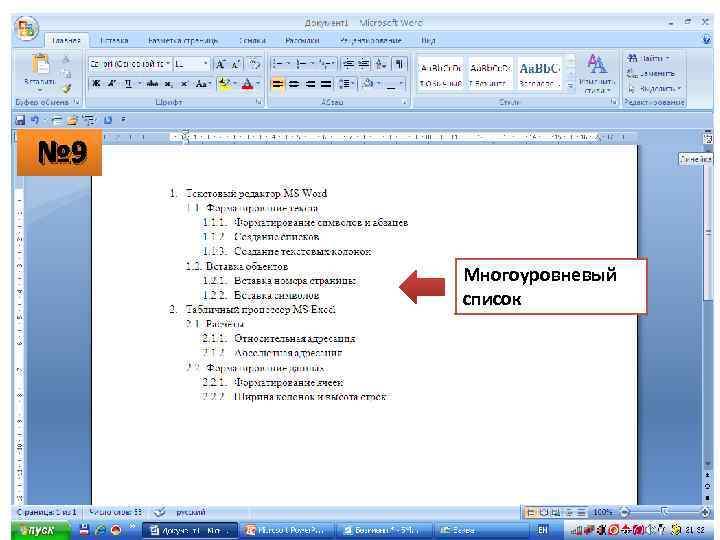
Task: Open the font size combo box
Action: click(x=191, y=64)
